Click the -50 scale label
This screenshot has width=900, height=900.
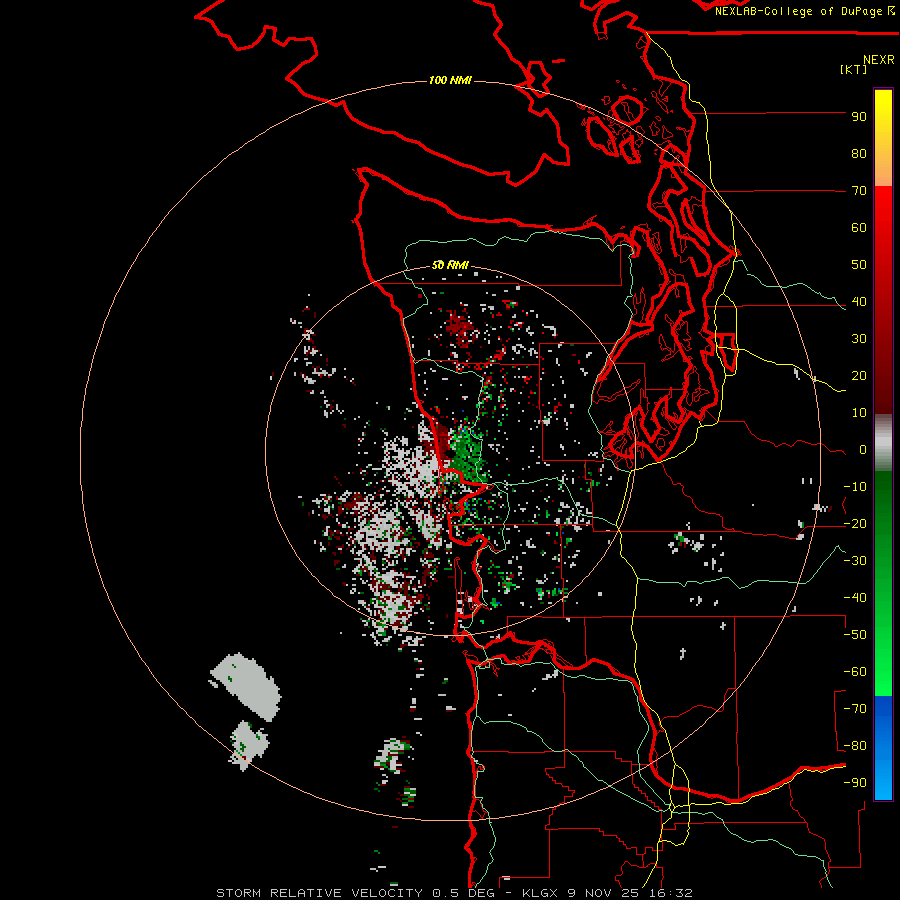(x=855, y=635)
